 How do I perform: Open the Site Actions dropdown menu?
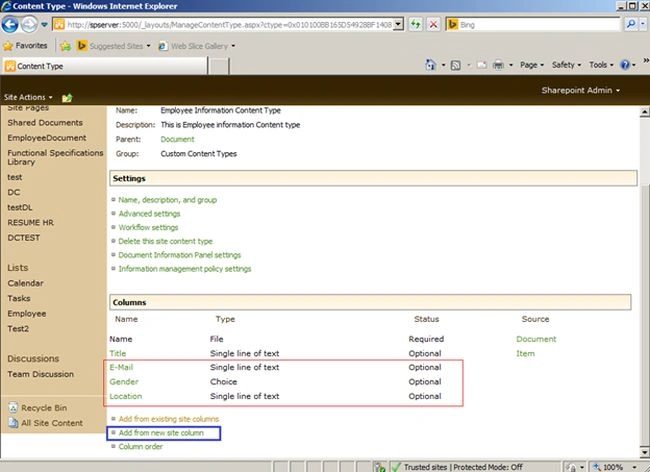click(x=28, y=97)
